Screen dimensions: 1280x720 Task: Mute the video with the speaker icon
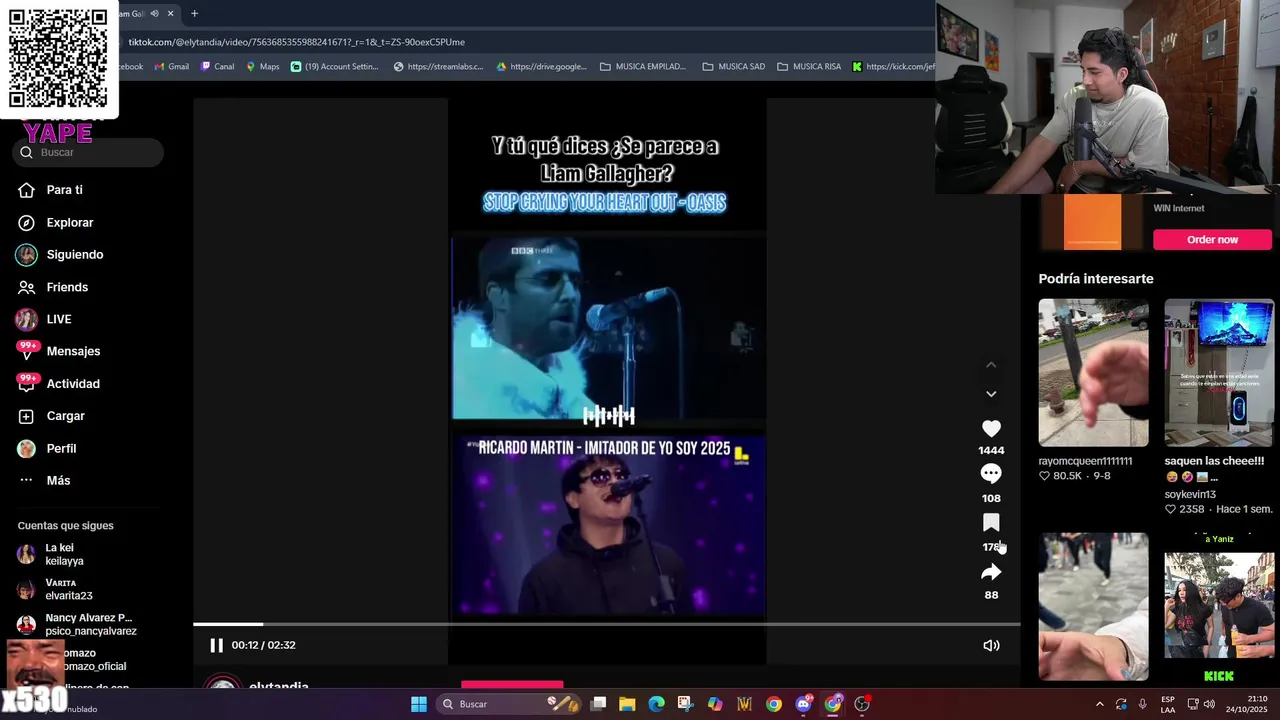991,645
